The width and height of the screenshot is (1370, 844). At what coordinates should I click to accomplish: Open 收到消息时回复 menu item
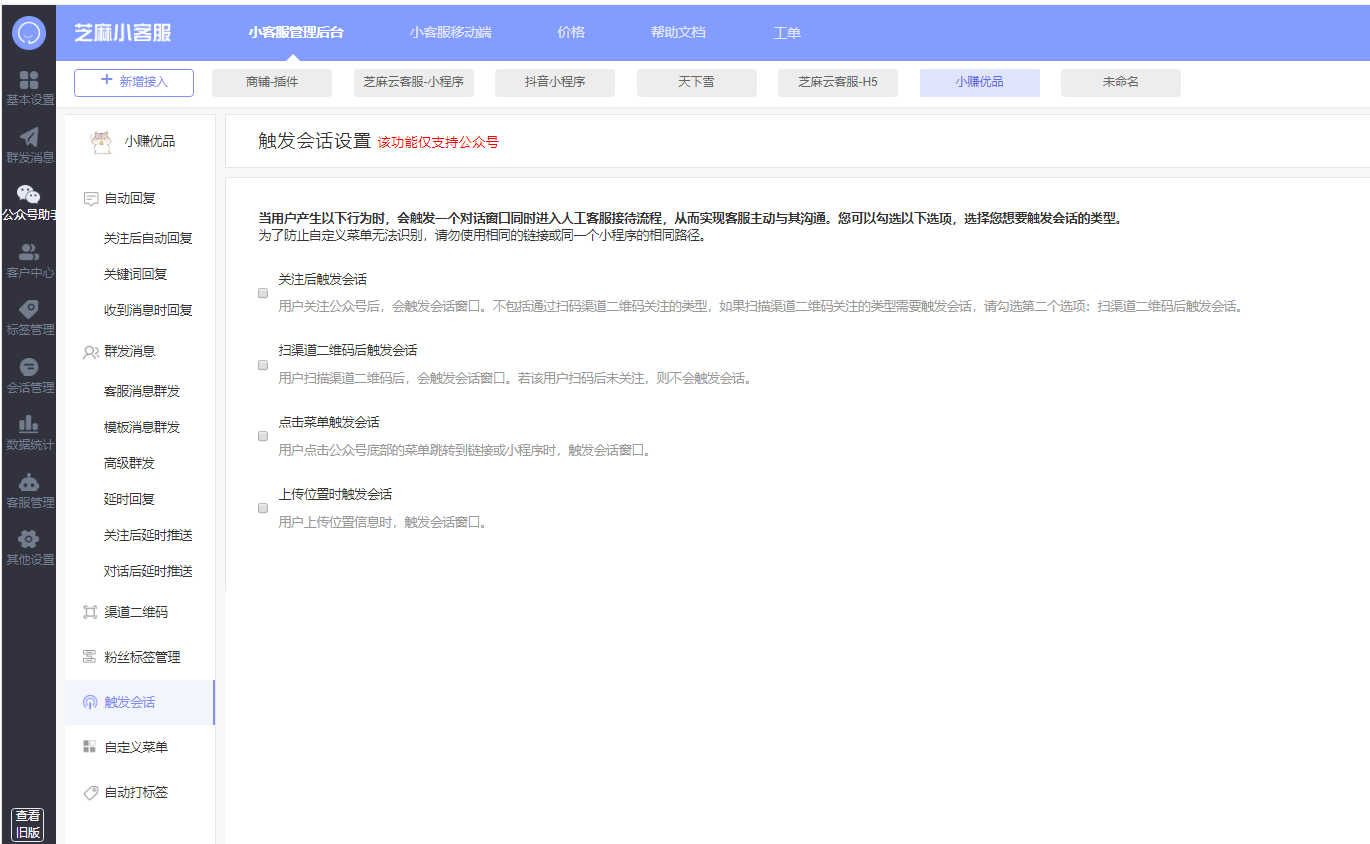tap(148, 310)
